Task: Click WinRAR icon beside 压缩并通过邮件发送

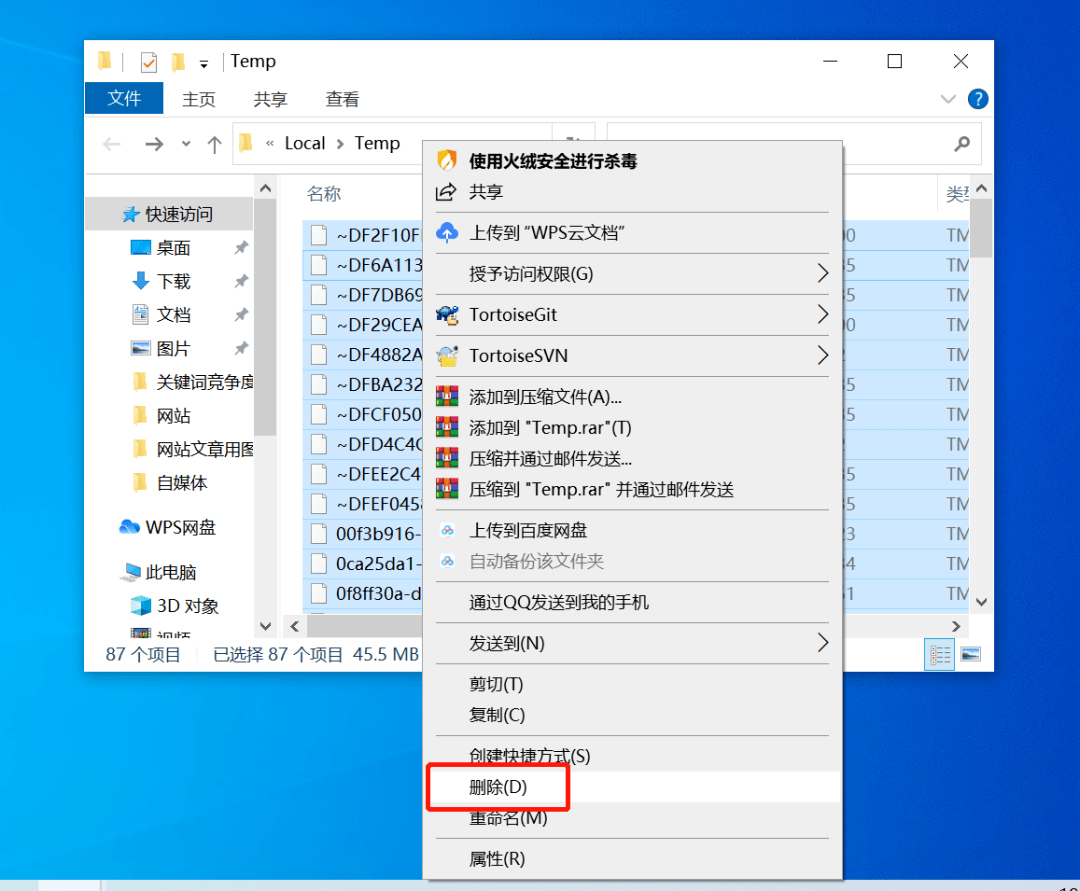Action: pos(447,458)
